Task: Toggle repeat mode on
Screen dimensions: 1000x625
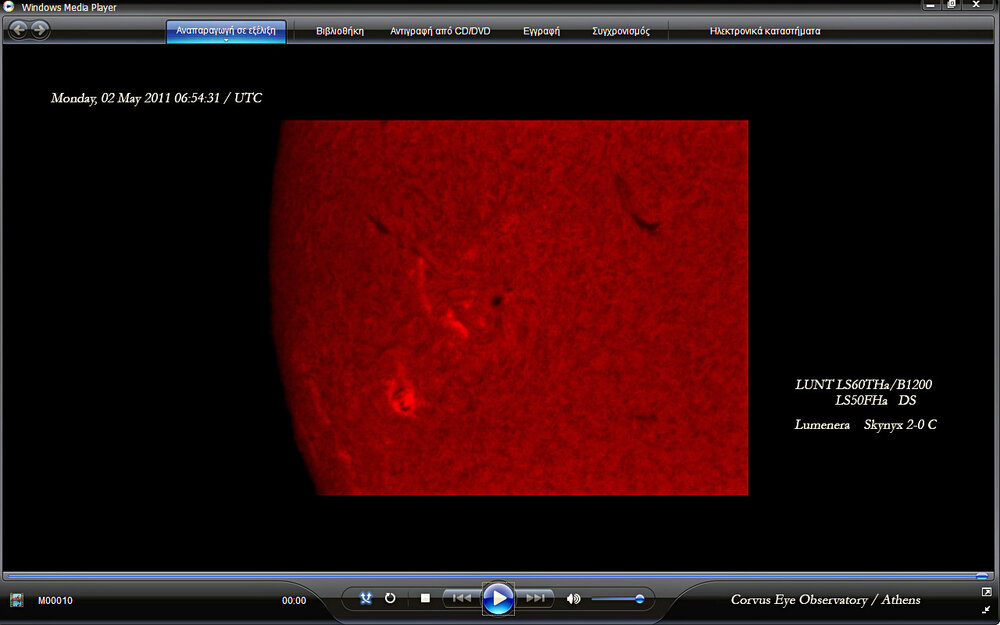Action: pyautogui.click(x=390, y=599)
